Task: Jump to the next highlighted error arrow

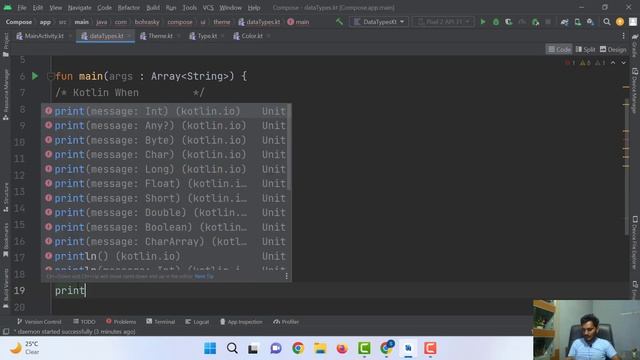Action: coord(624,62)
